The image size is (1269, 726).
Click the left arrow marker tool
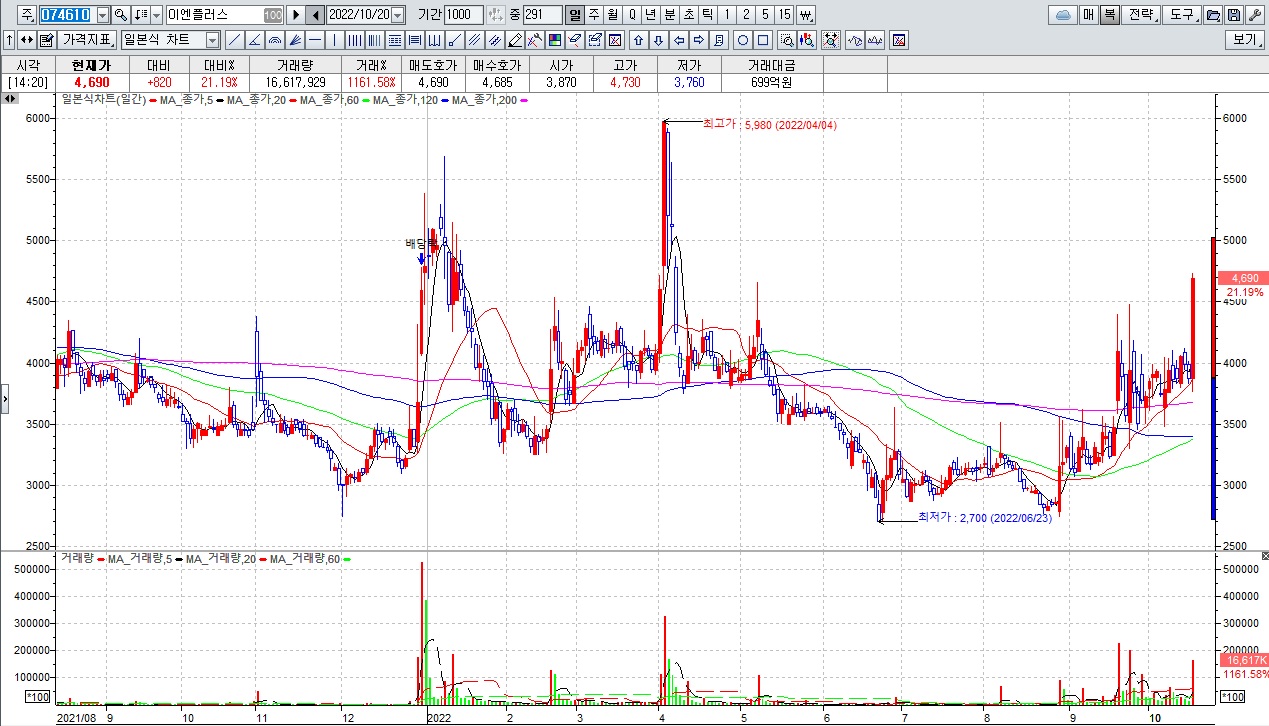pyautogui.click(x=679, y=40)
